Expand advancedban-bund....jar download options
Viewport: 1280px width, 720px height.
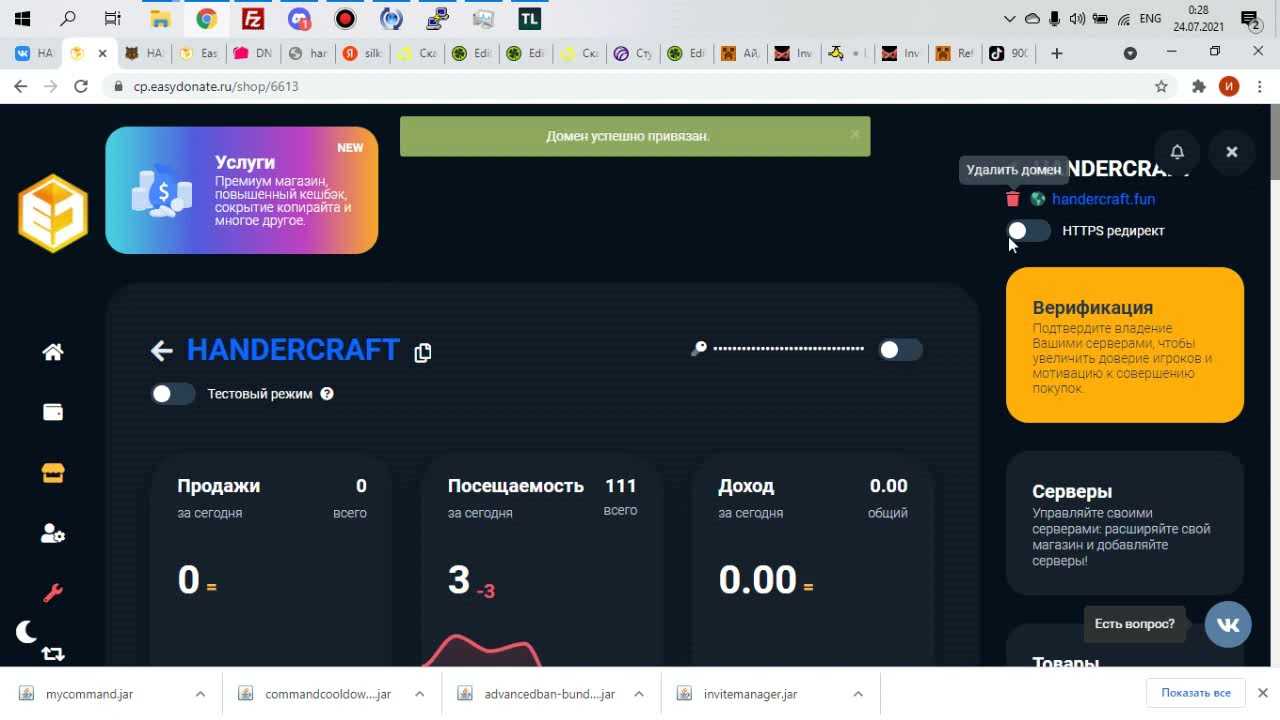[x=639, y=694]
